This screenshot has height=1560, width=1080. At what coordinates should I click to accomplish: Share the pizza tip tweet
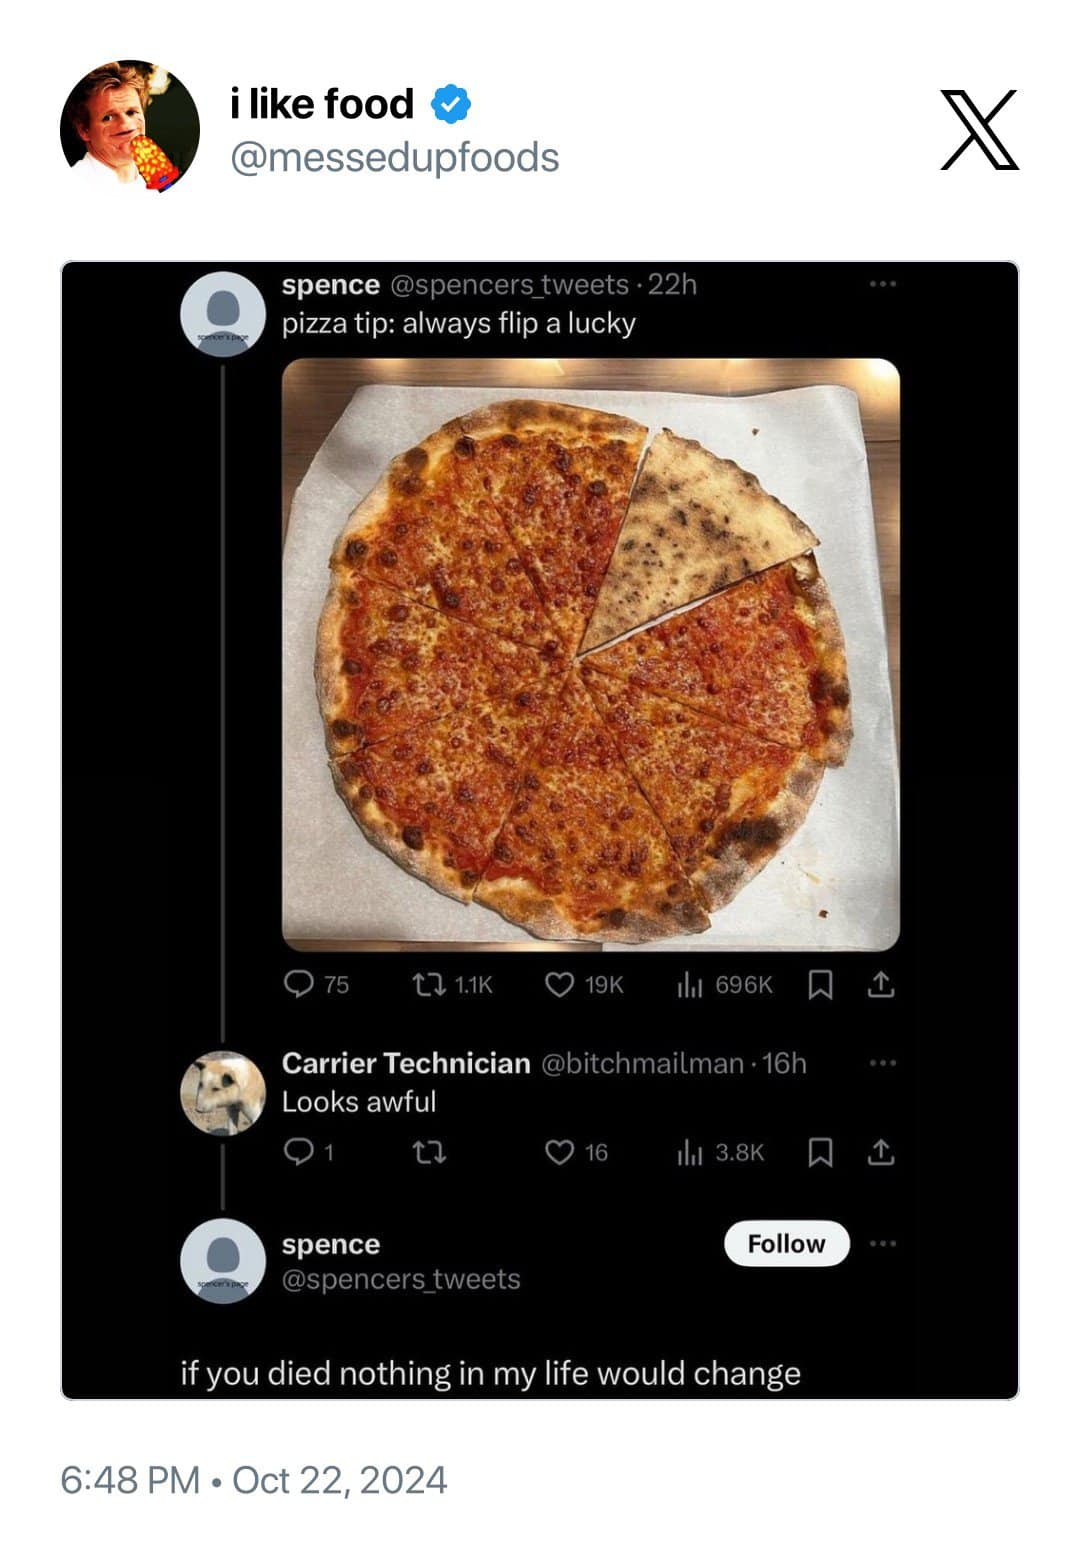tap(879, 985)
